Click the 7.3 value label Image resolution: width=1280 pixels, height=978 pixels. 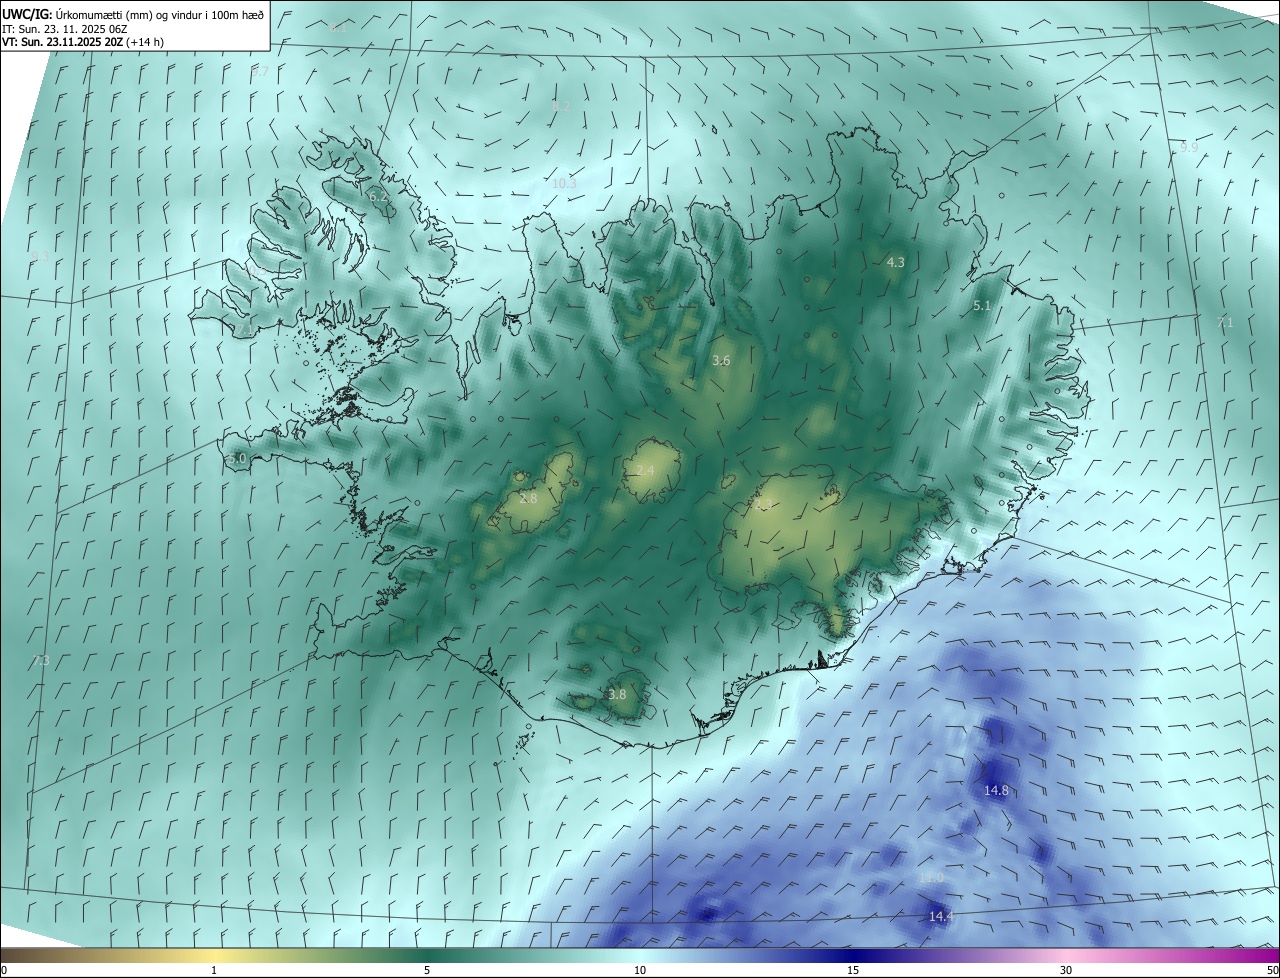click(x=40, y=660)
